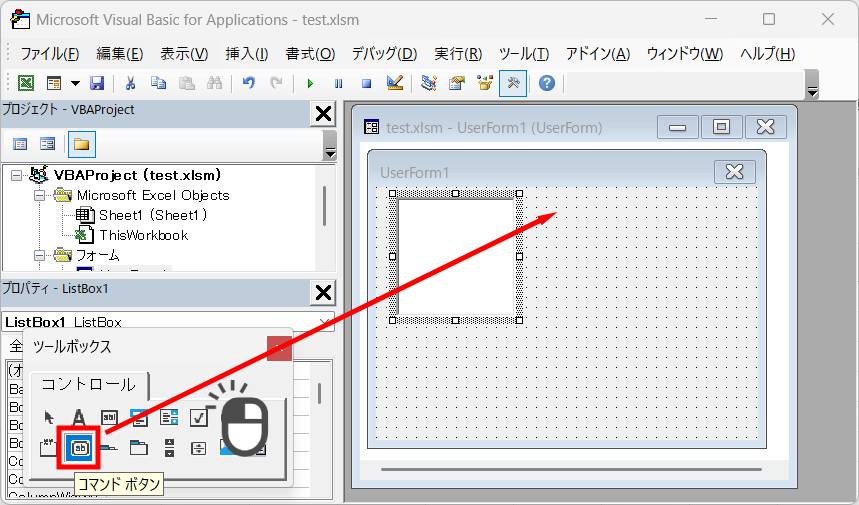Open the 実行(R) menu
Viewport: 859px width, 505px height.
(x=458, y=54)
